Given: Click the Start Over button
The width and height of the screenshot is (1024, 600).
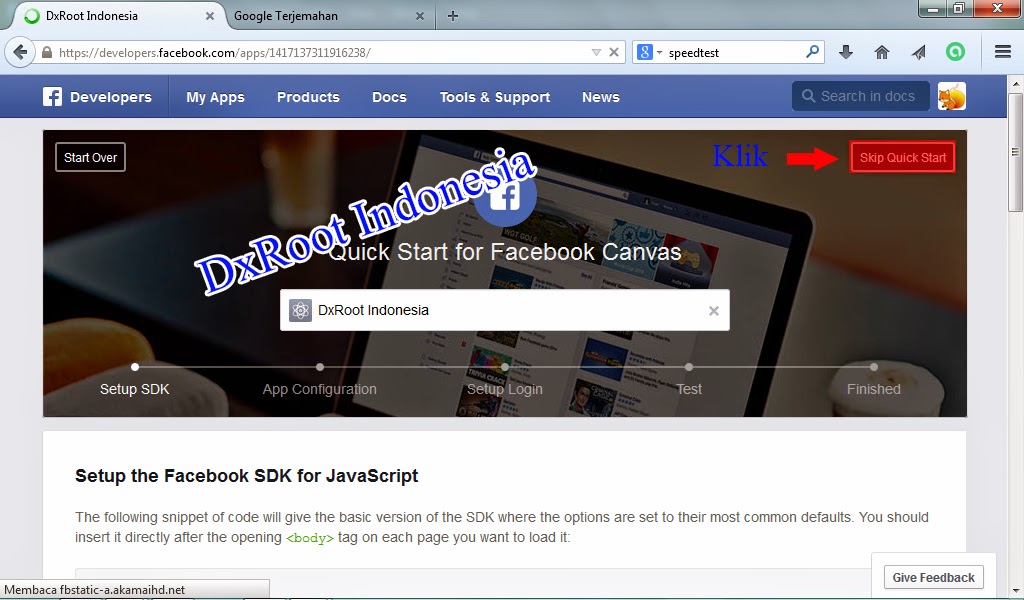Looking at the screenshot, I should [x=90, y=157].
